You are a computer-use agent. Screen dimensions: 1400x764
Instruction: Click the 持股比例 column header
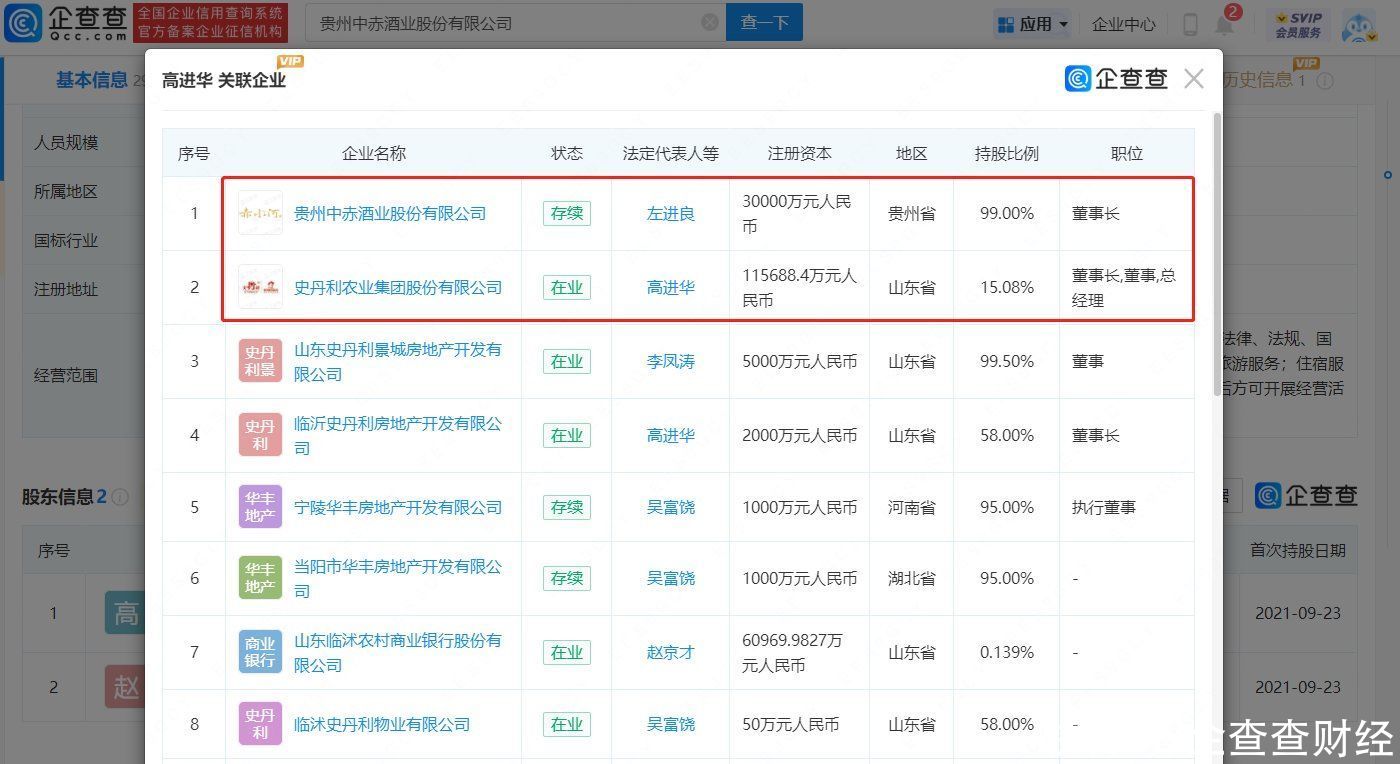[x=1007, y=153]
